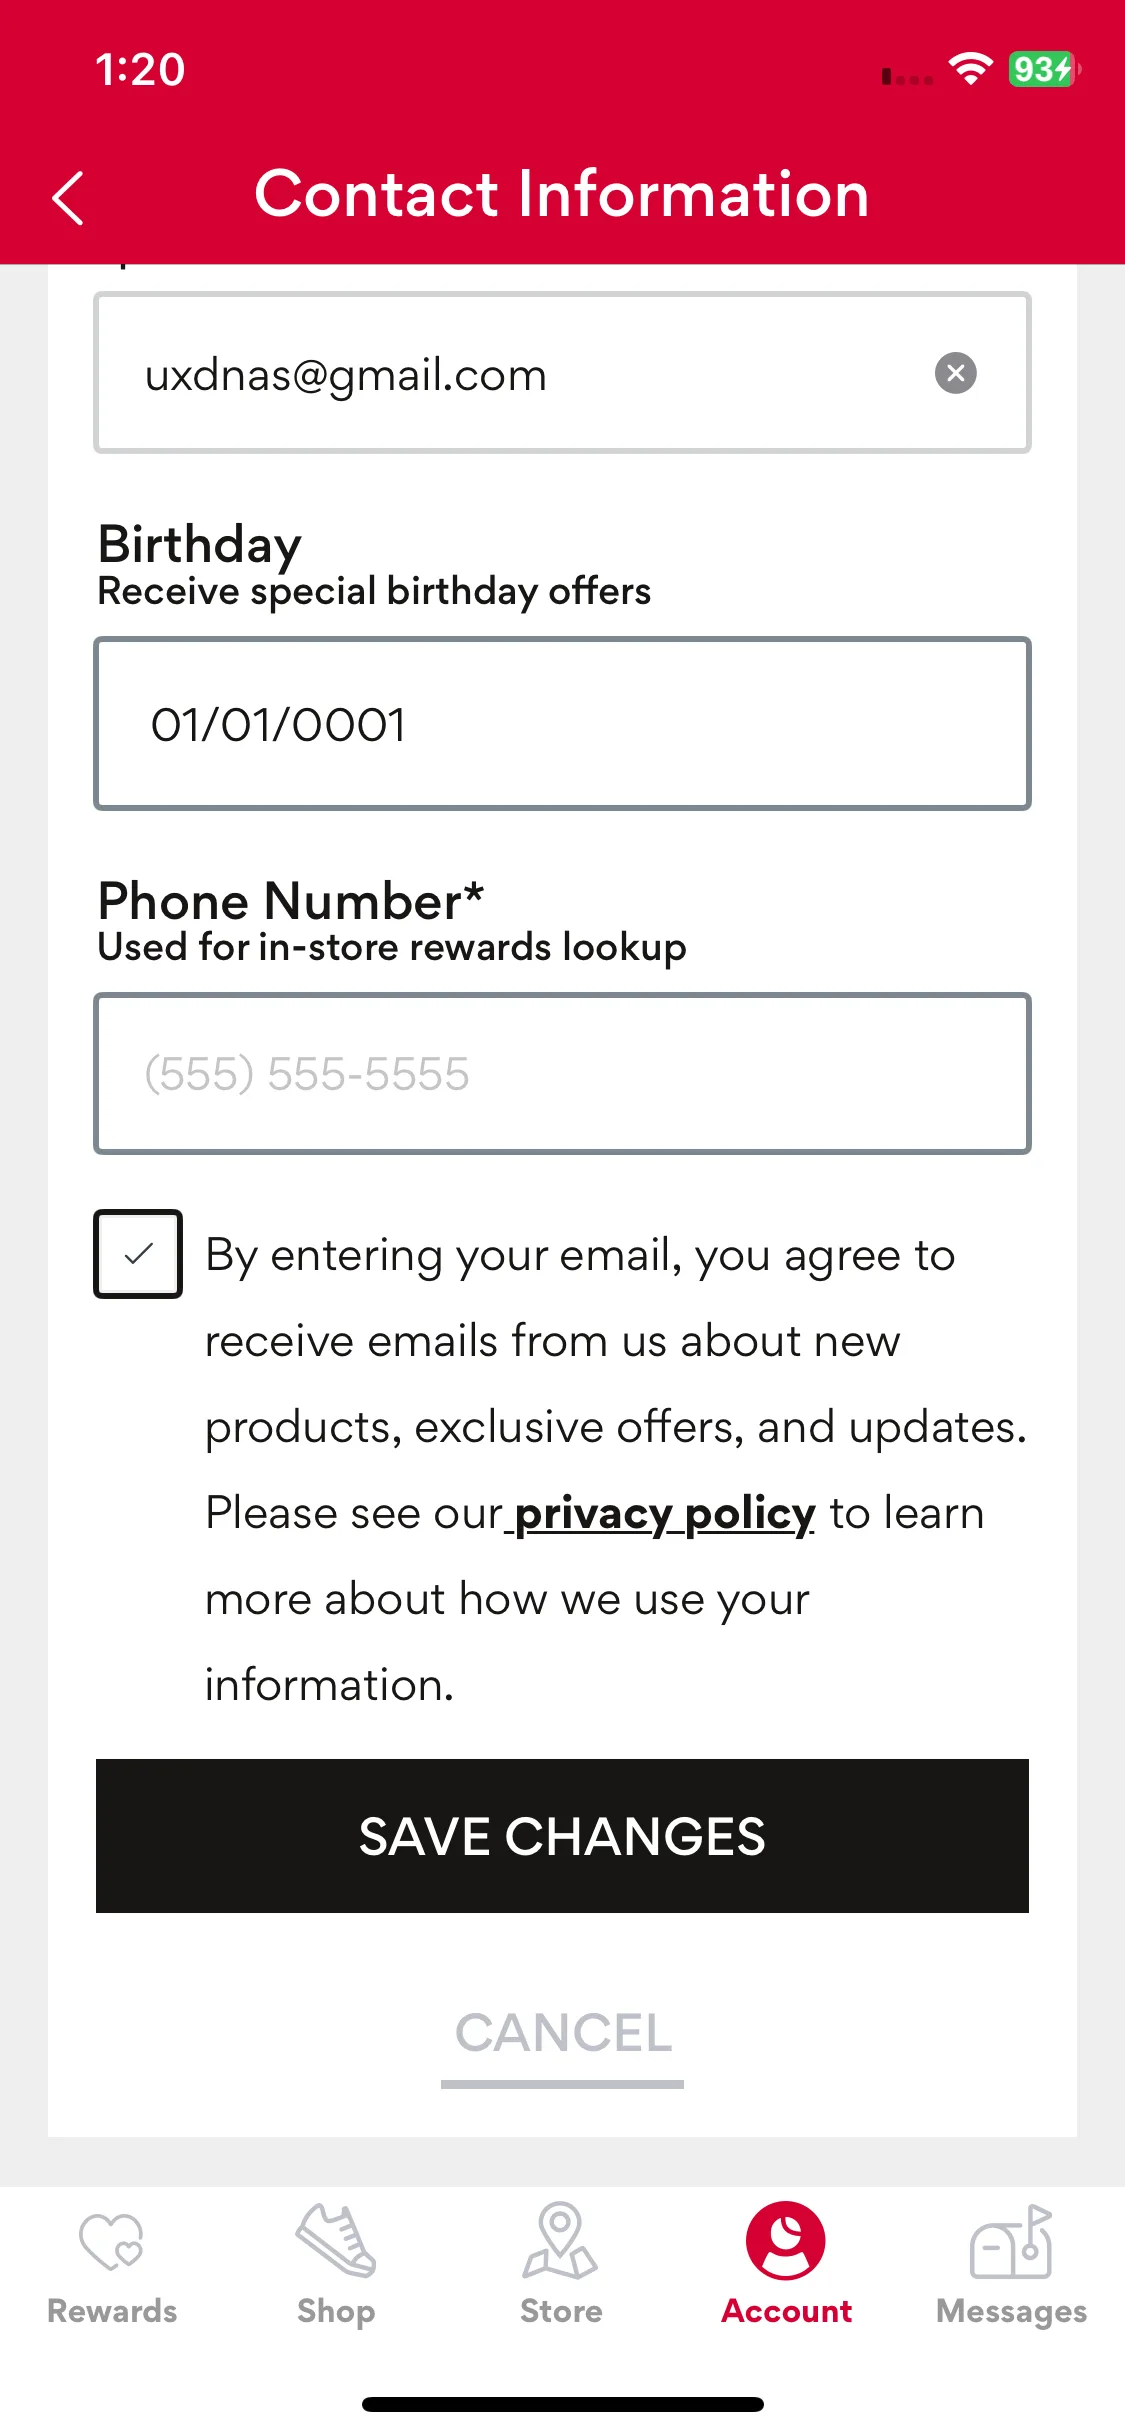Switch to the Rewards tab label
Screen dimensions: 1125x2436
112,2311
